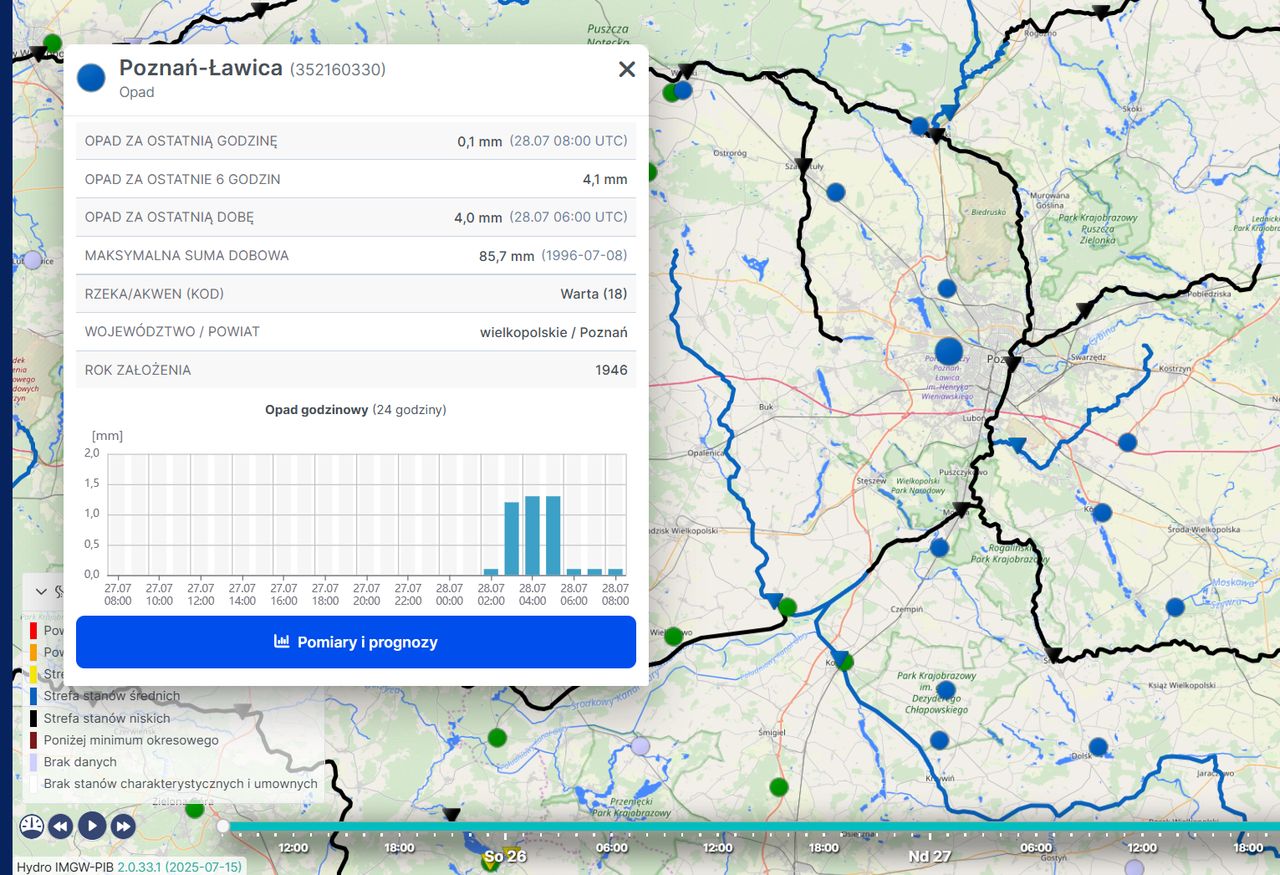This screenshot has height=875, width=1280.
Task: Select the blue rain marker just south of Mosina
Action: click(939, 547)
